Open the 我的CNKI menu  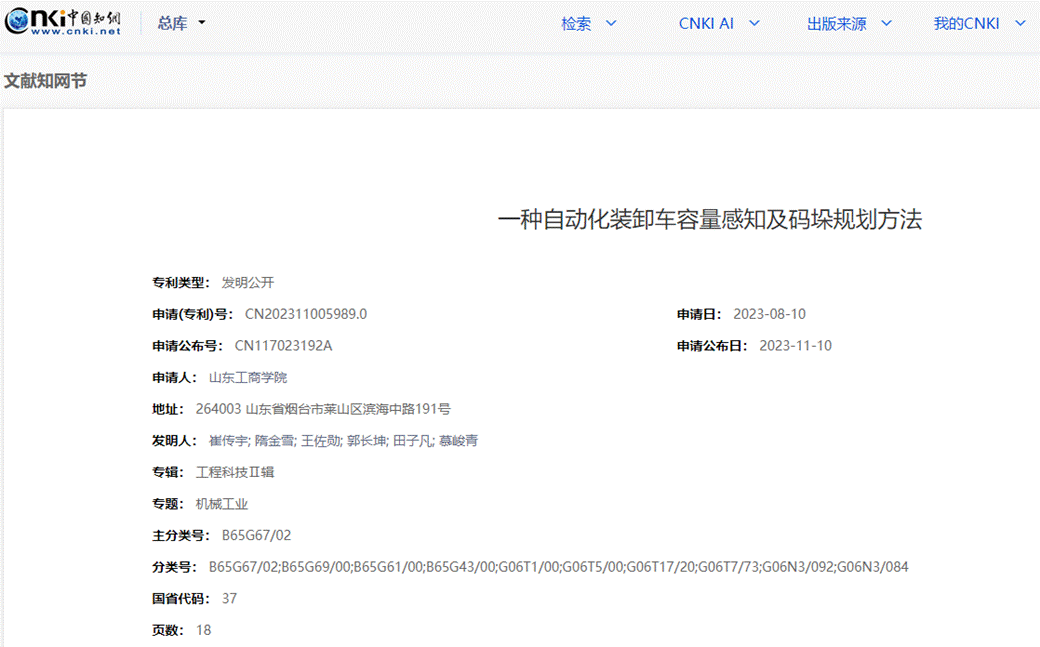coord(979,24)
